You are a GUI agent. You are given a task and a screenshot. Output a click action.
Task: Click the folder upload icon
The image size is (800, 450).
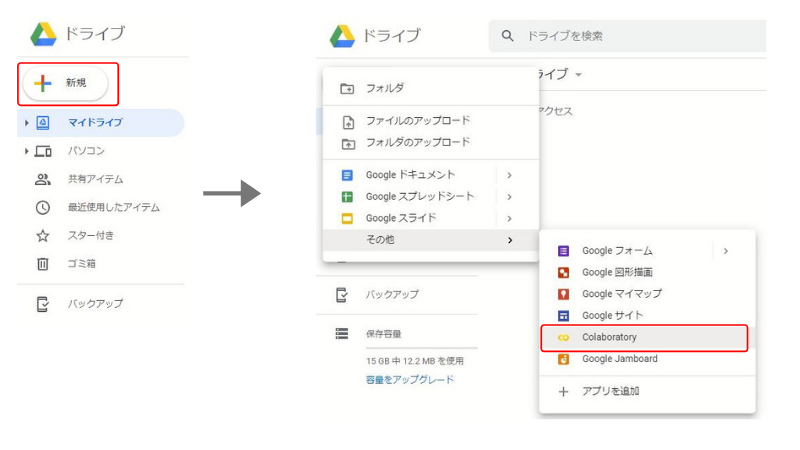point(348,144)
